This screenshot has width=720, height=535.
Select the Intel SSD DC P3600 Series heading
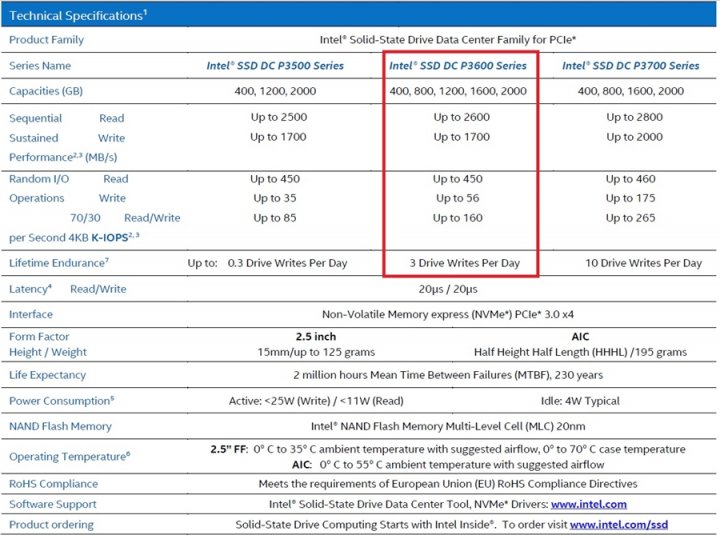(x=458, y=66)
